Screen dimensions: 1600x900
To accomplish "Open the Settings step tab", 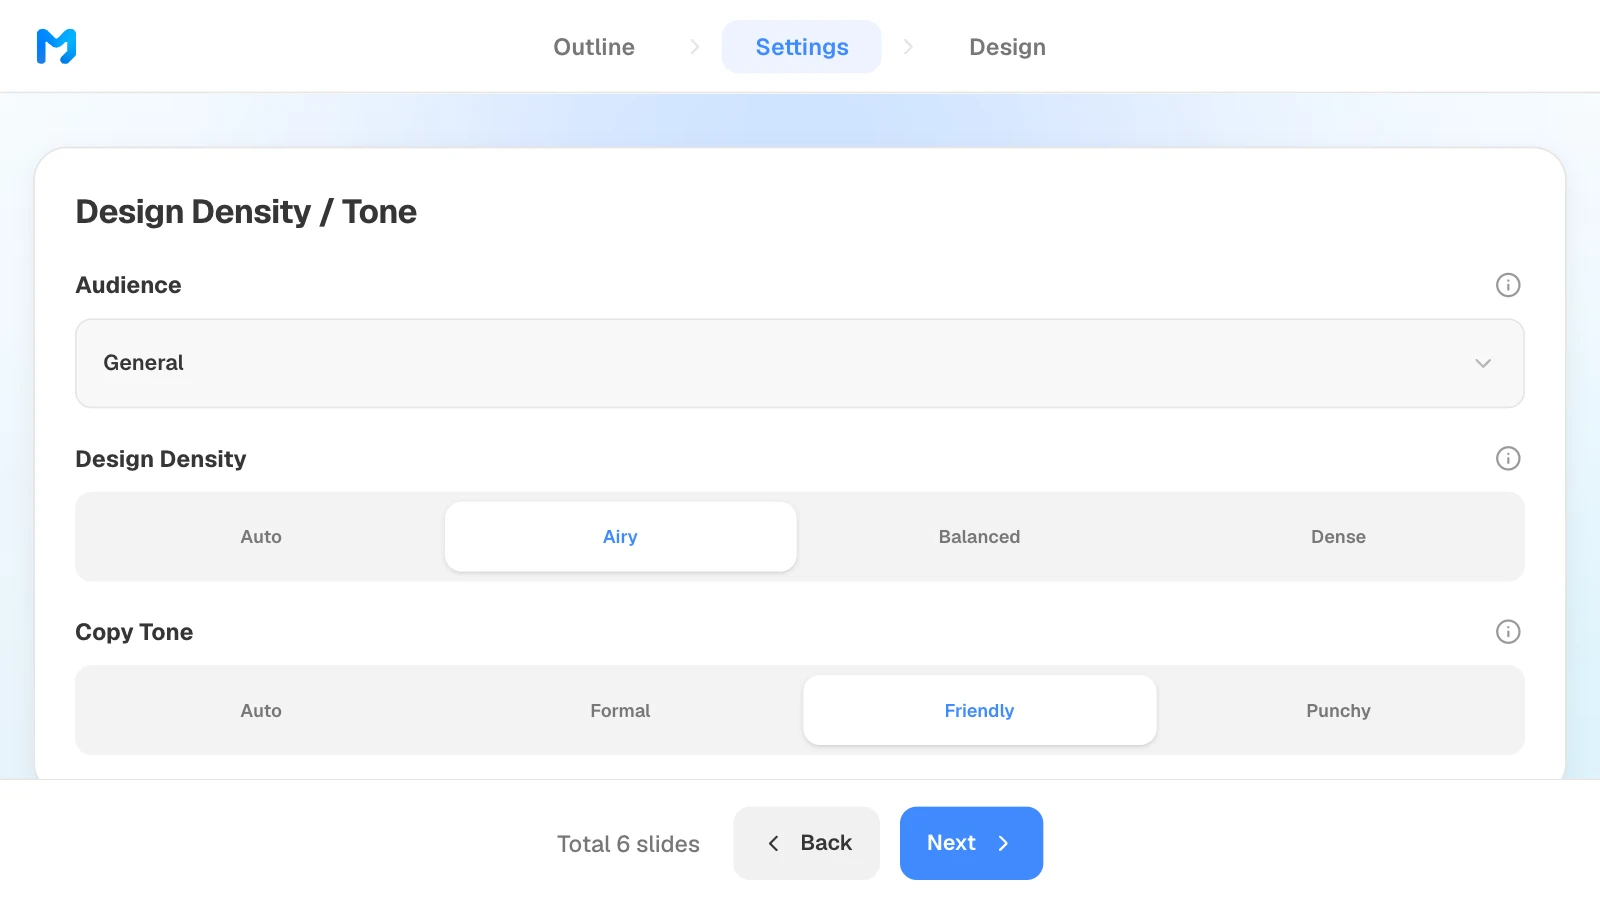I will point(802,47).
